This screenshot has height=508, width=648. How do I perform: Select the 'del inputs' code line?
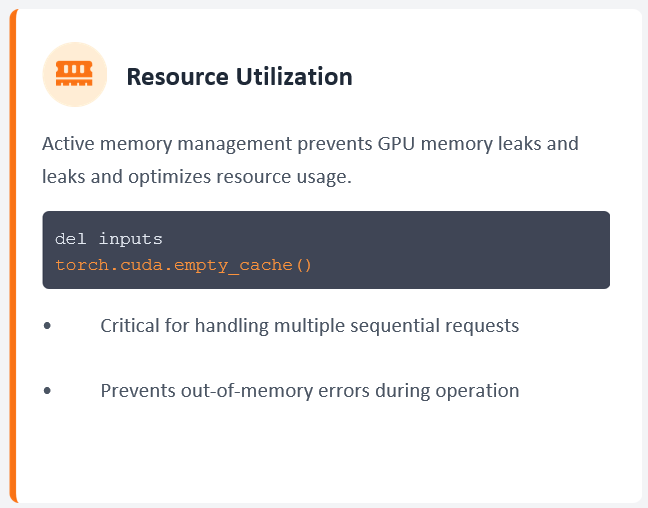[108, 239]
